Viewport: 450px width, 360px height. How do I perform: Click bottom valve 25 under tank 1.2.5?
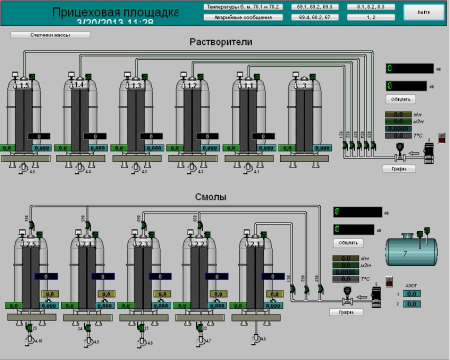29,328
